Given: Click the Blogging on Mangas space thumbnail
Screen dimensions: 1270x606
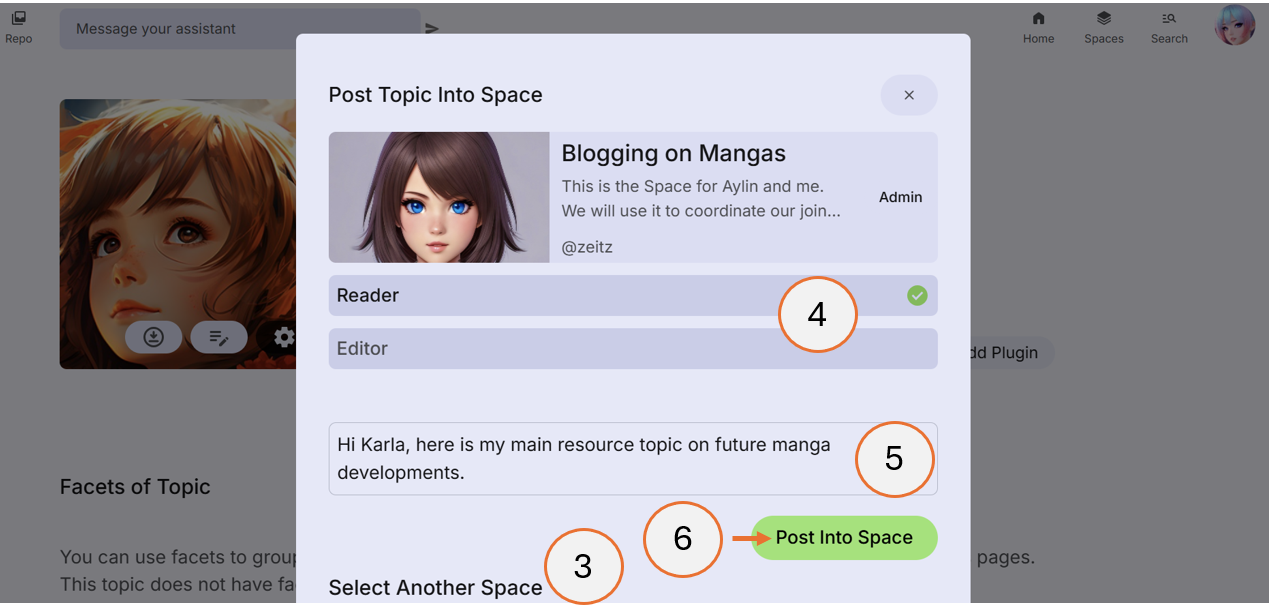Looking at the screenshot, I should (x=438, y=197).
